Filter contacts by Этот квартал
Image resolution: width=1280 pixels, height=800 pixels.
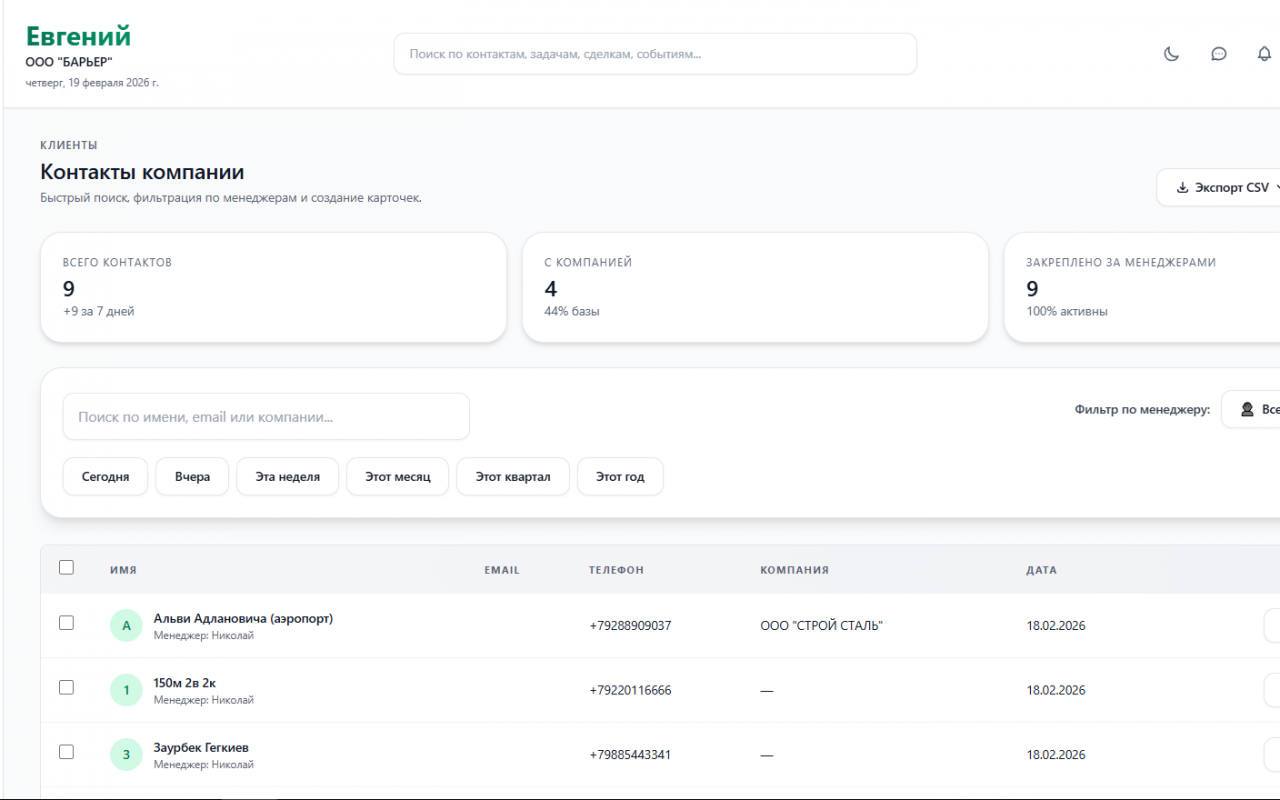pos(513,477)
